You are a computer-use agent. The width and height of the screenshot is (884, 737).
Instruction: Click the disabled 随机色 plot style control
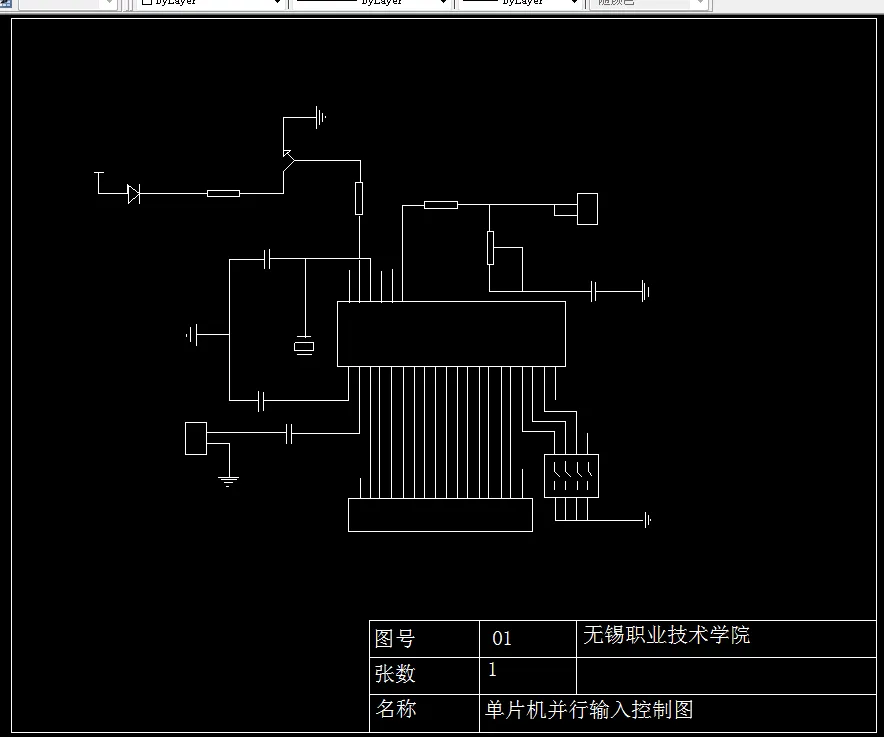648,5
